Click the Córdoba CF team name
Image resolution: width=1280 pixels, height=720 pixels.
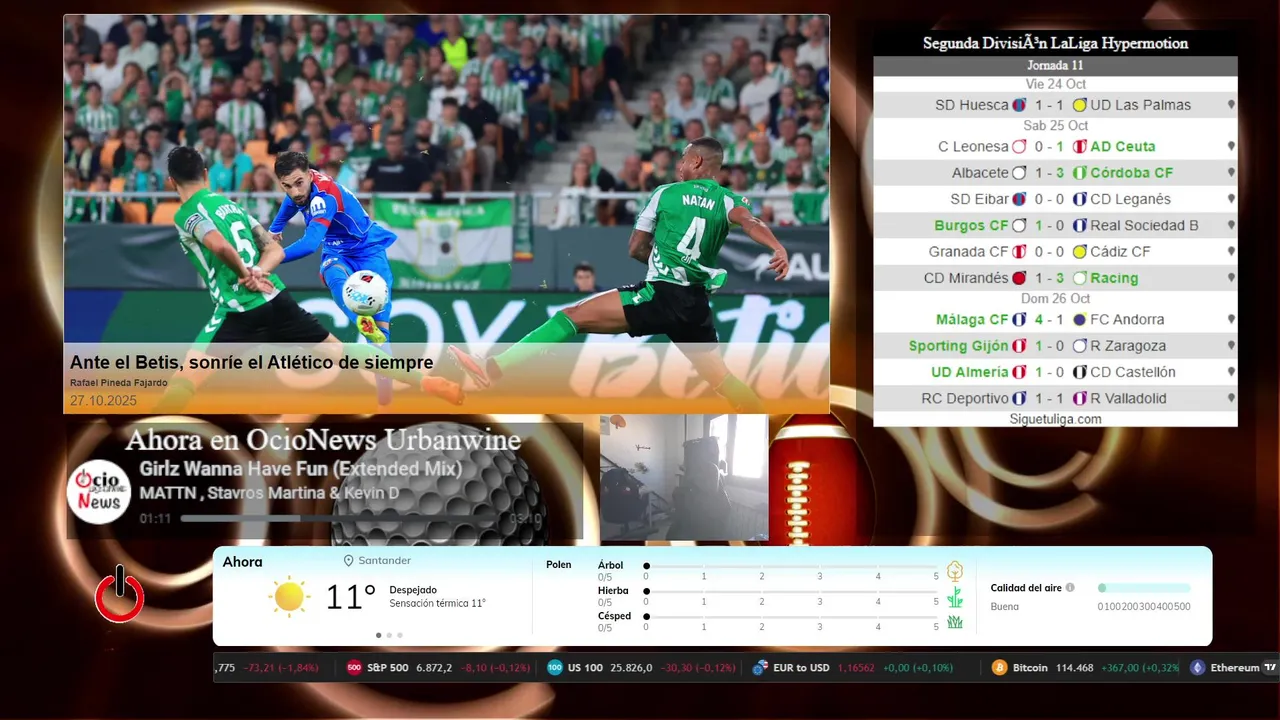click(x=1132, y=173)
